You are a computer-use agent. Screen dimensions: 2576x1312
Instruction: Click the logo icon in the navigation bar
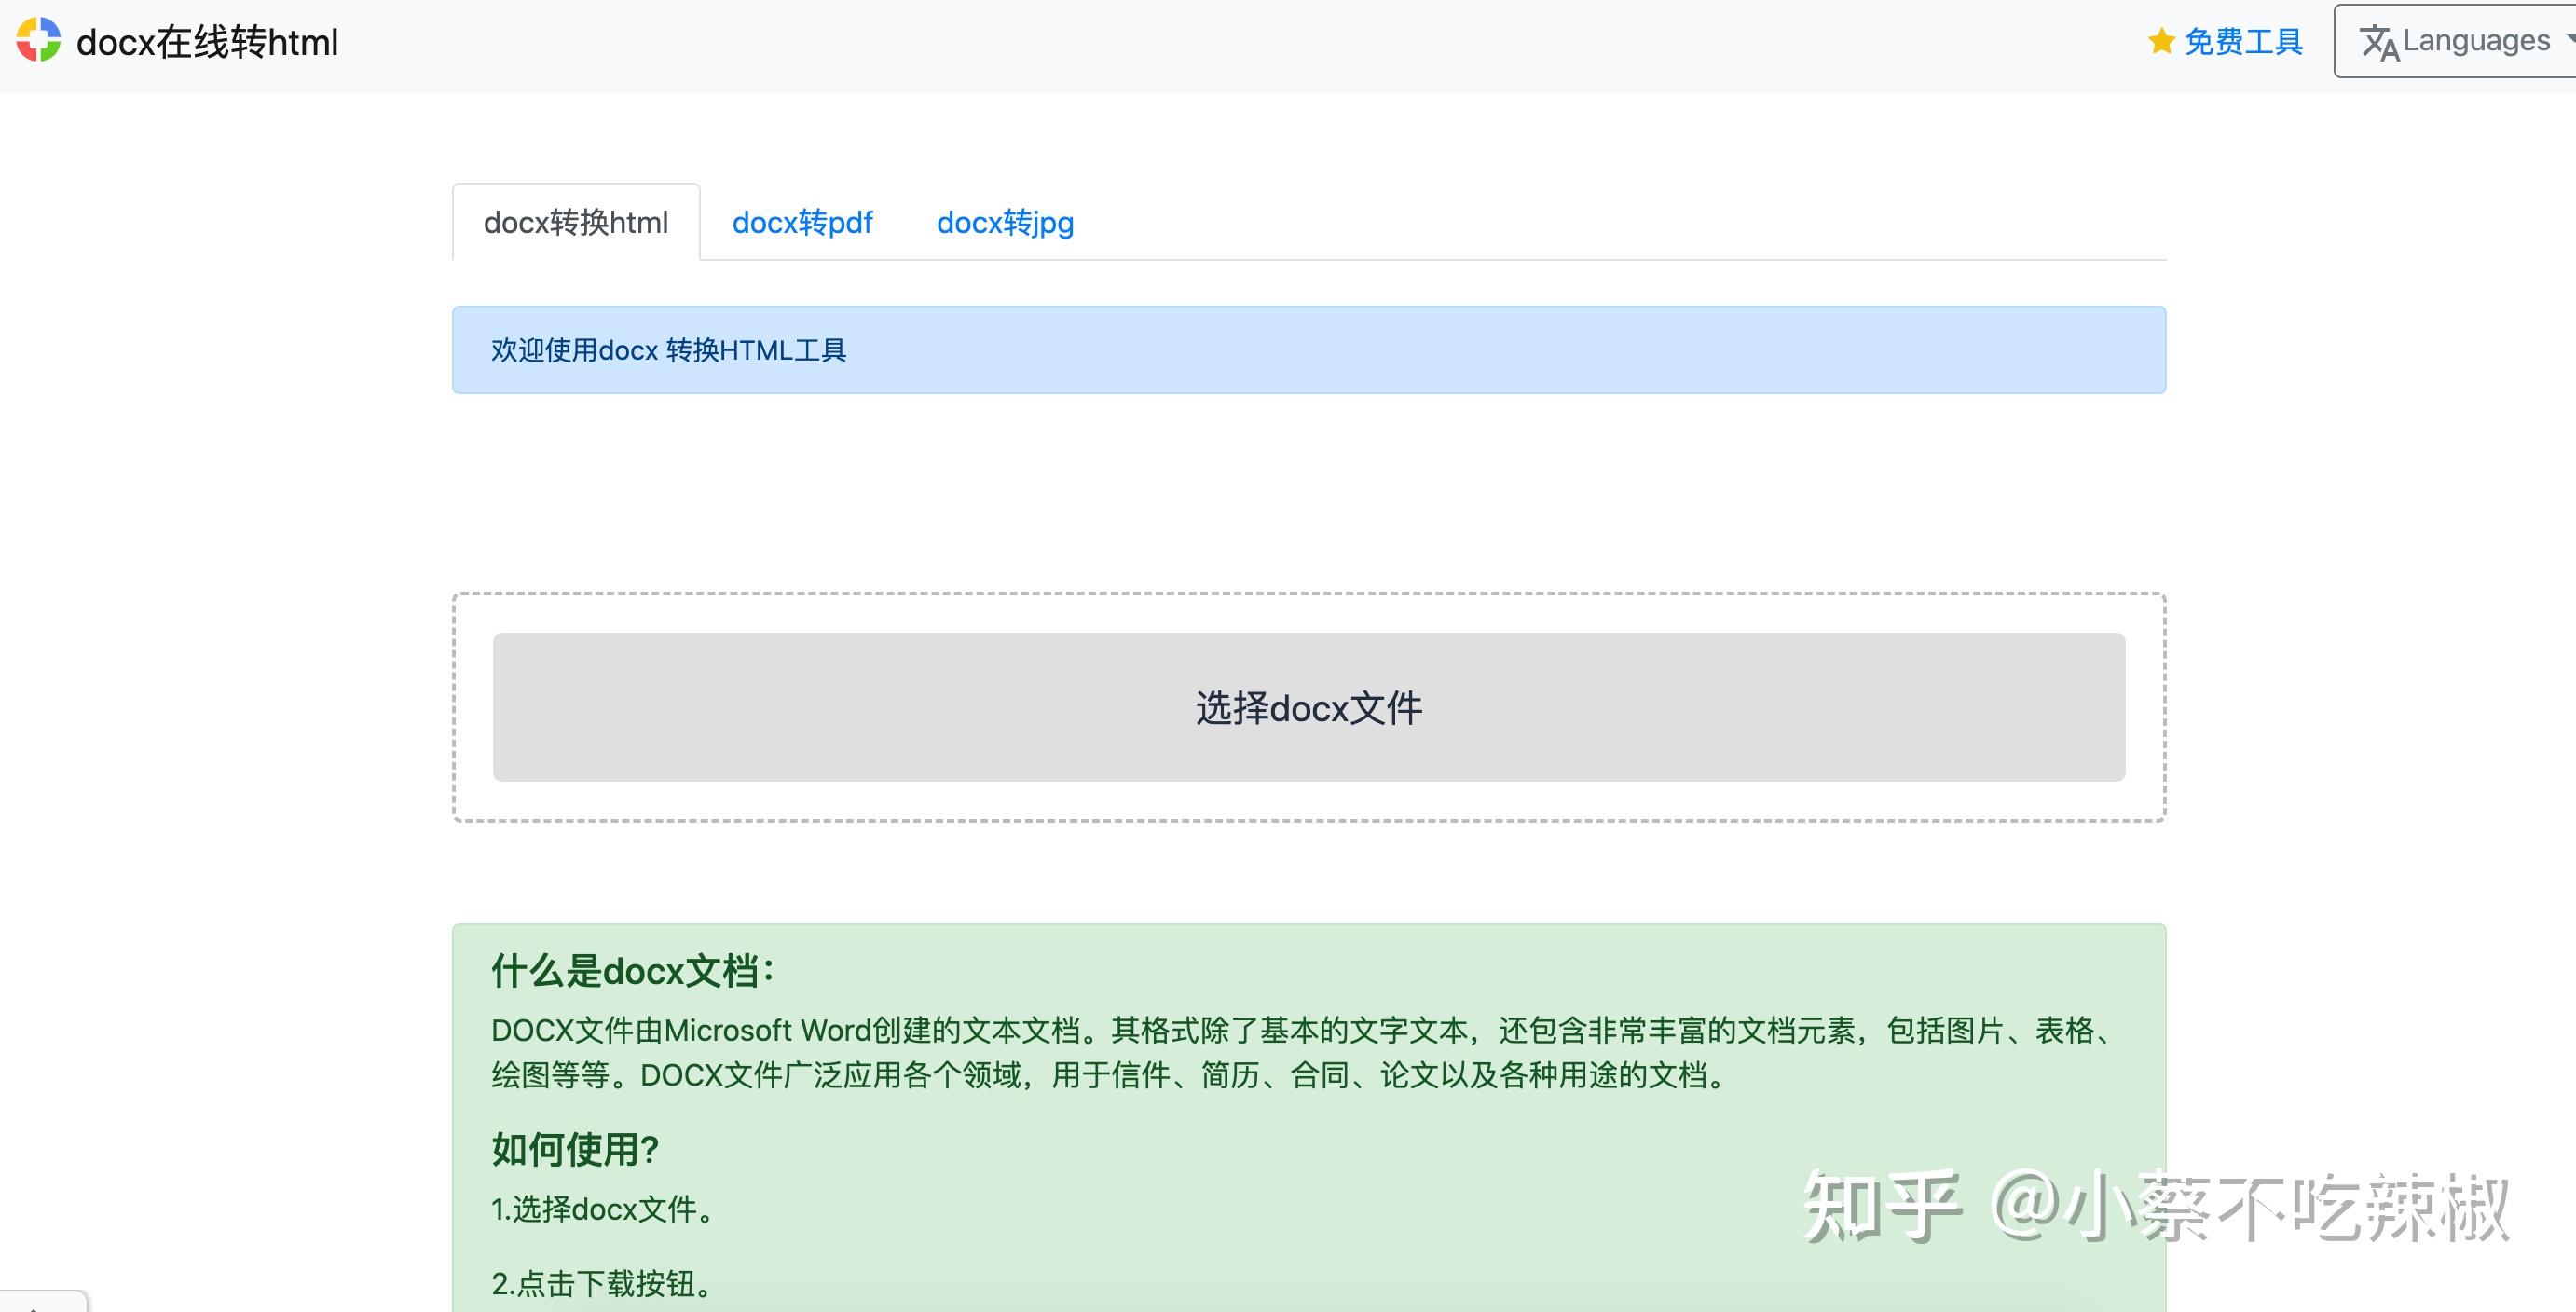tap(37, 41)
